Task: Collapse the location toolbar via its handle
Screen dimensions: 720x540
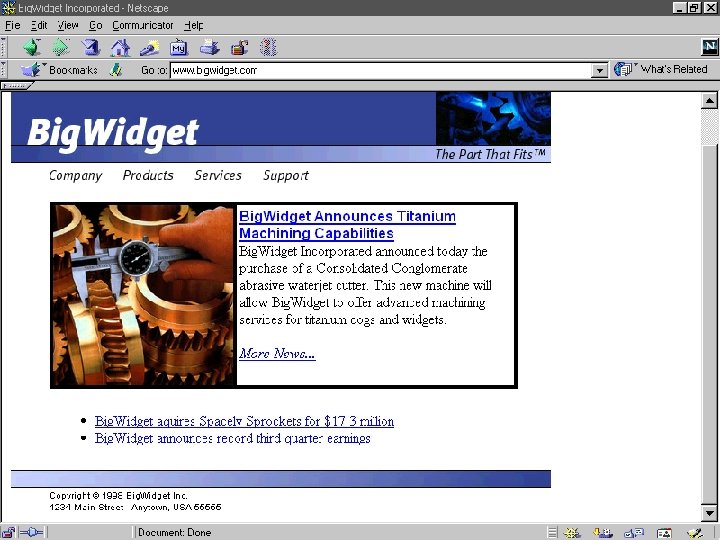Action: point(4,70)
